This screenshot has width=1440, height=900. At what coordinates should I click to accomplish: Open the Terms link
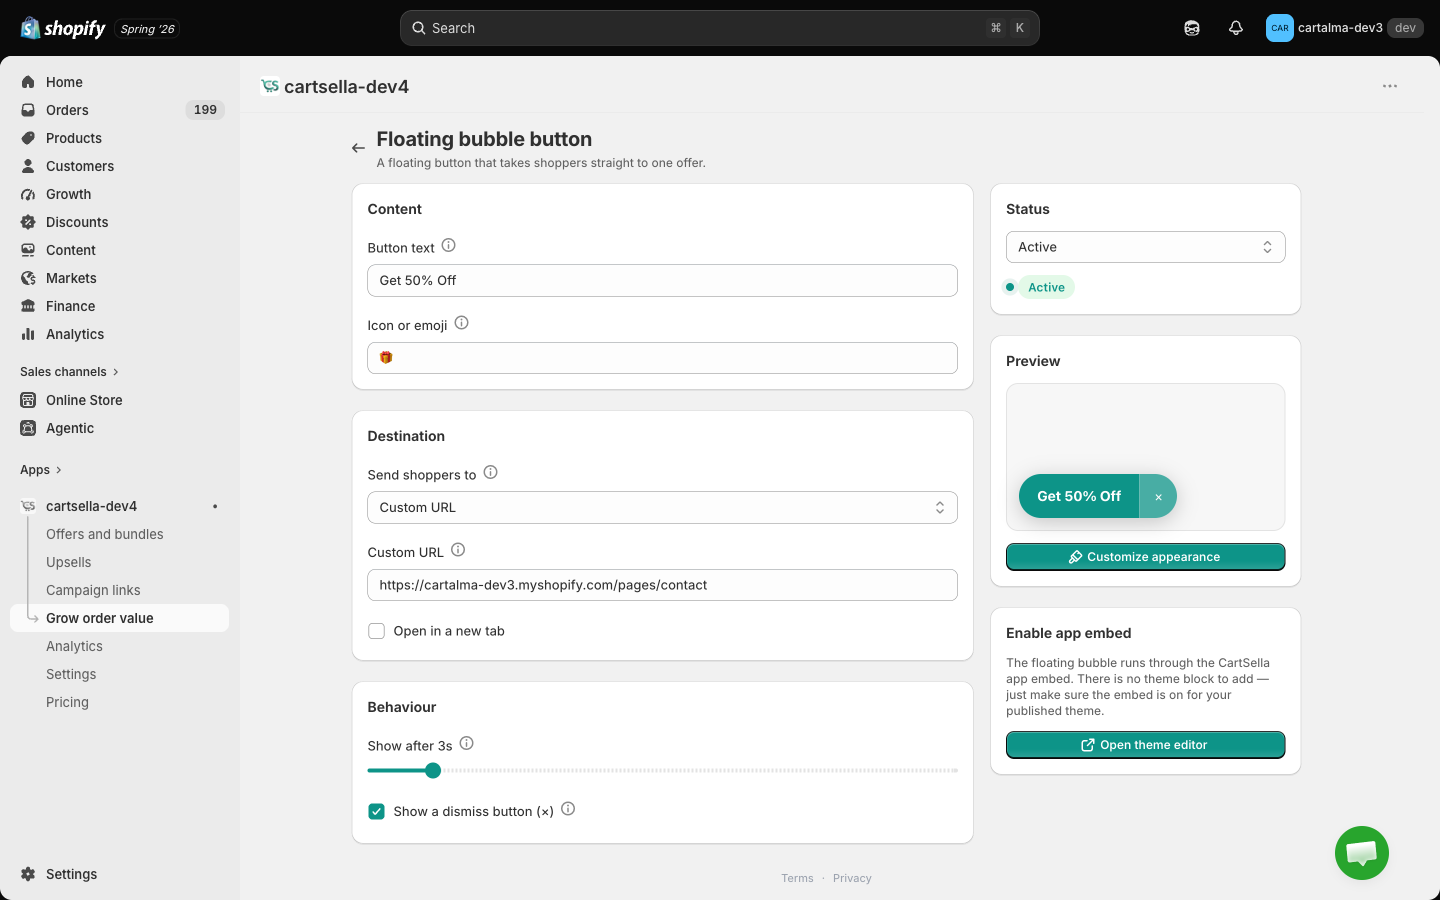(797, 878)
